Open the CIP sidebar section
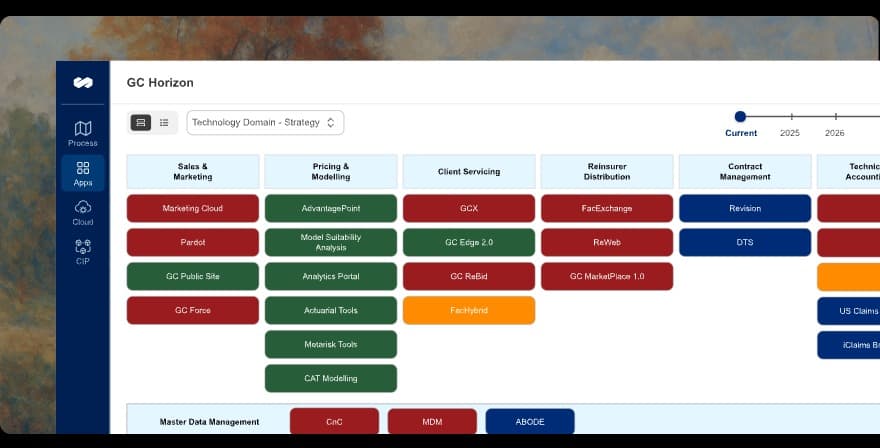The image size is (880, 448). point(83,252)
